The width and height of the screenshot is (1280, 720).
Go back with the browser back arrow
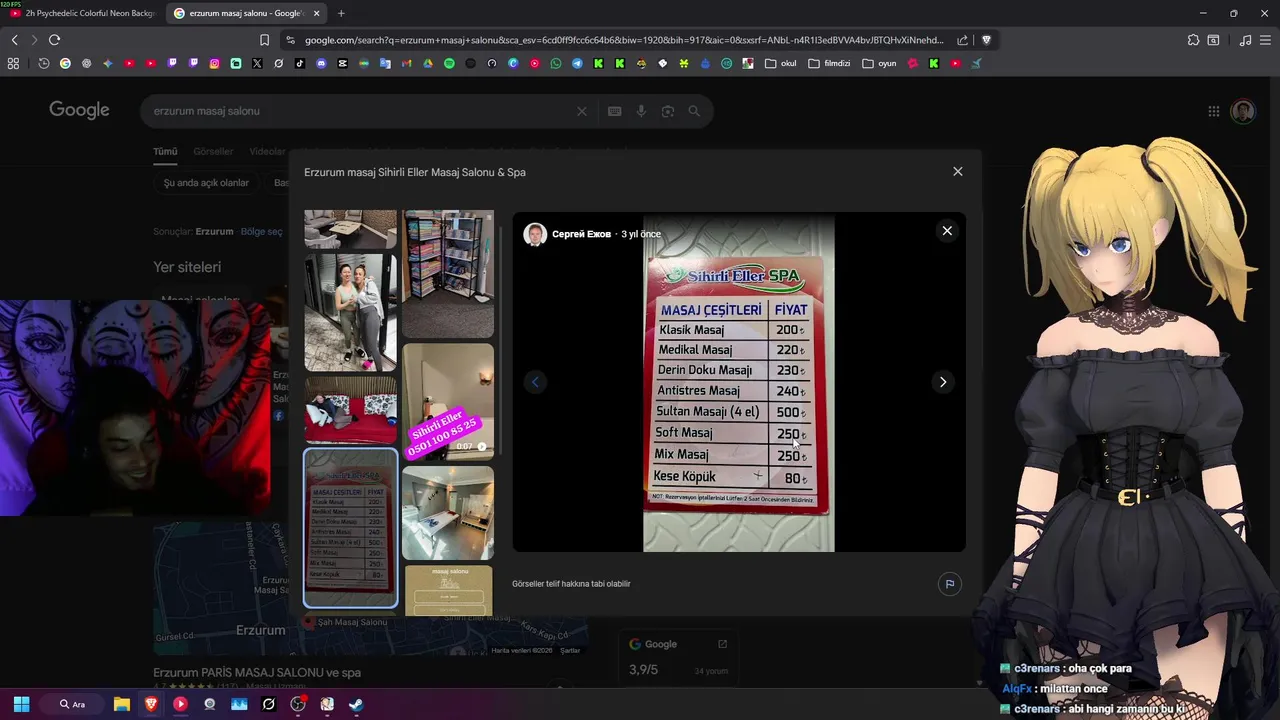[14, 40]
